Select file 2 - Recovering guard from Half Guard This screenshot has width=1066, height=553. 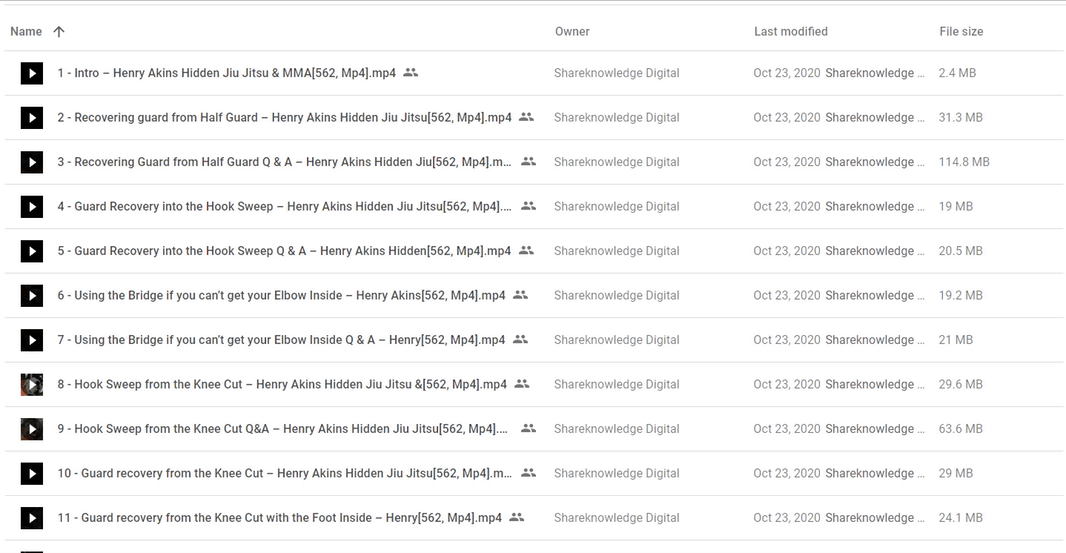[533, 117]
